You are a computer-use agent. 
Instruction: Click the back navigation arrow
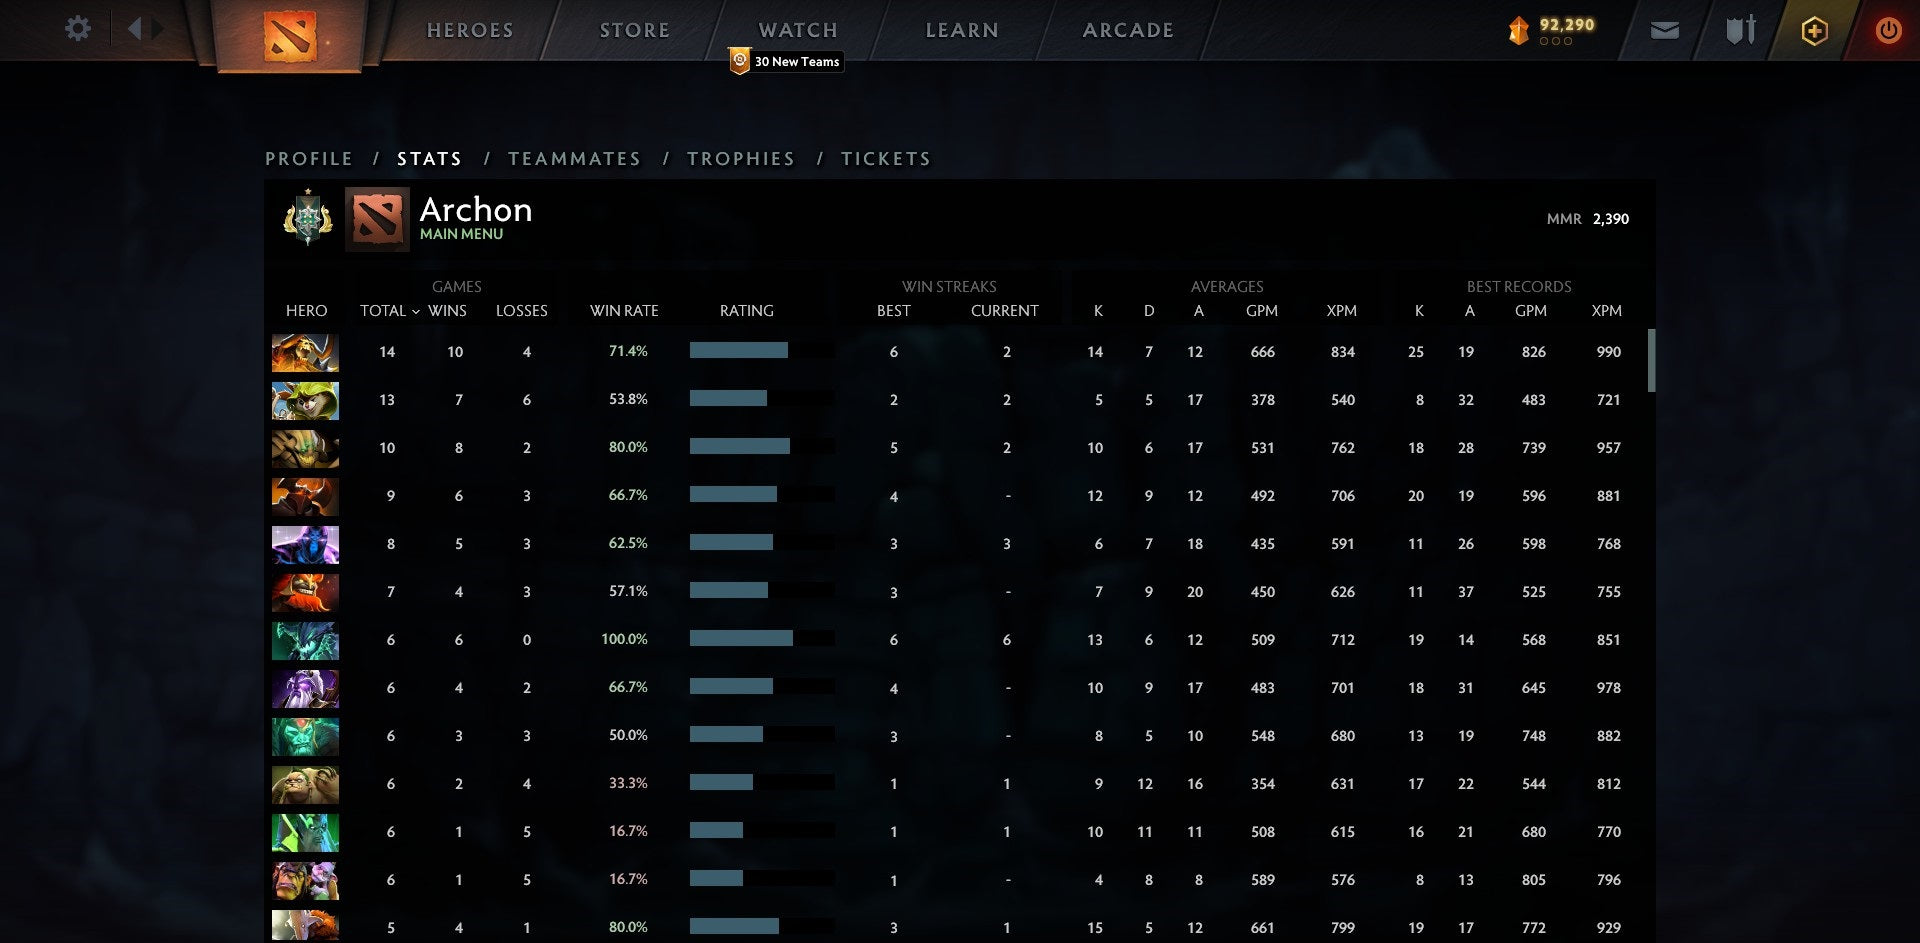coord(134,29)
